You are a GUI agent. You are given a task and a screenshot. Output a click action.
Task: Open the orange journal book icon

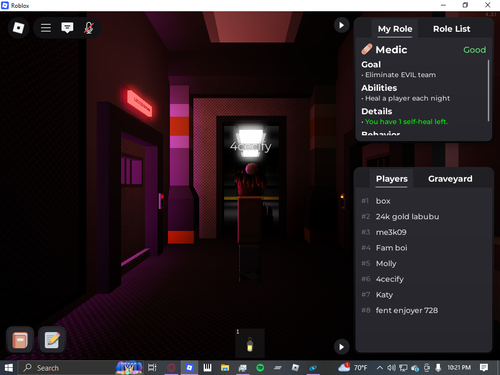[x=20, y=340]
